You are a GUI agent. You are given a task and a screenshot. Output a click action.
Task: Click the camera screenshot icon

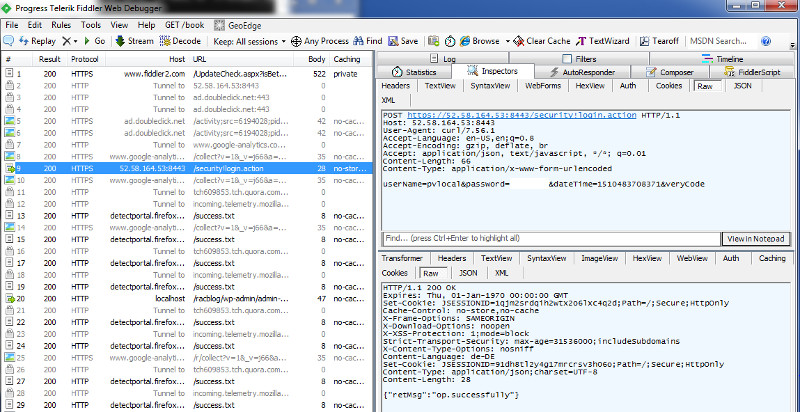[x=434, y=41]
